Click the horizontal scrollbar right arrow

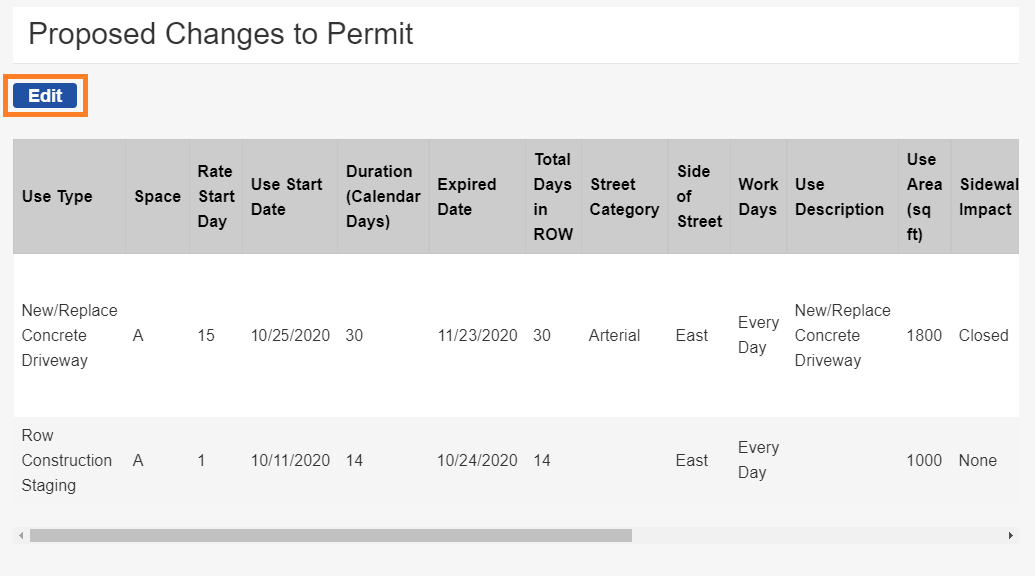tap(1010, 536)
